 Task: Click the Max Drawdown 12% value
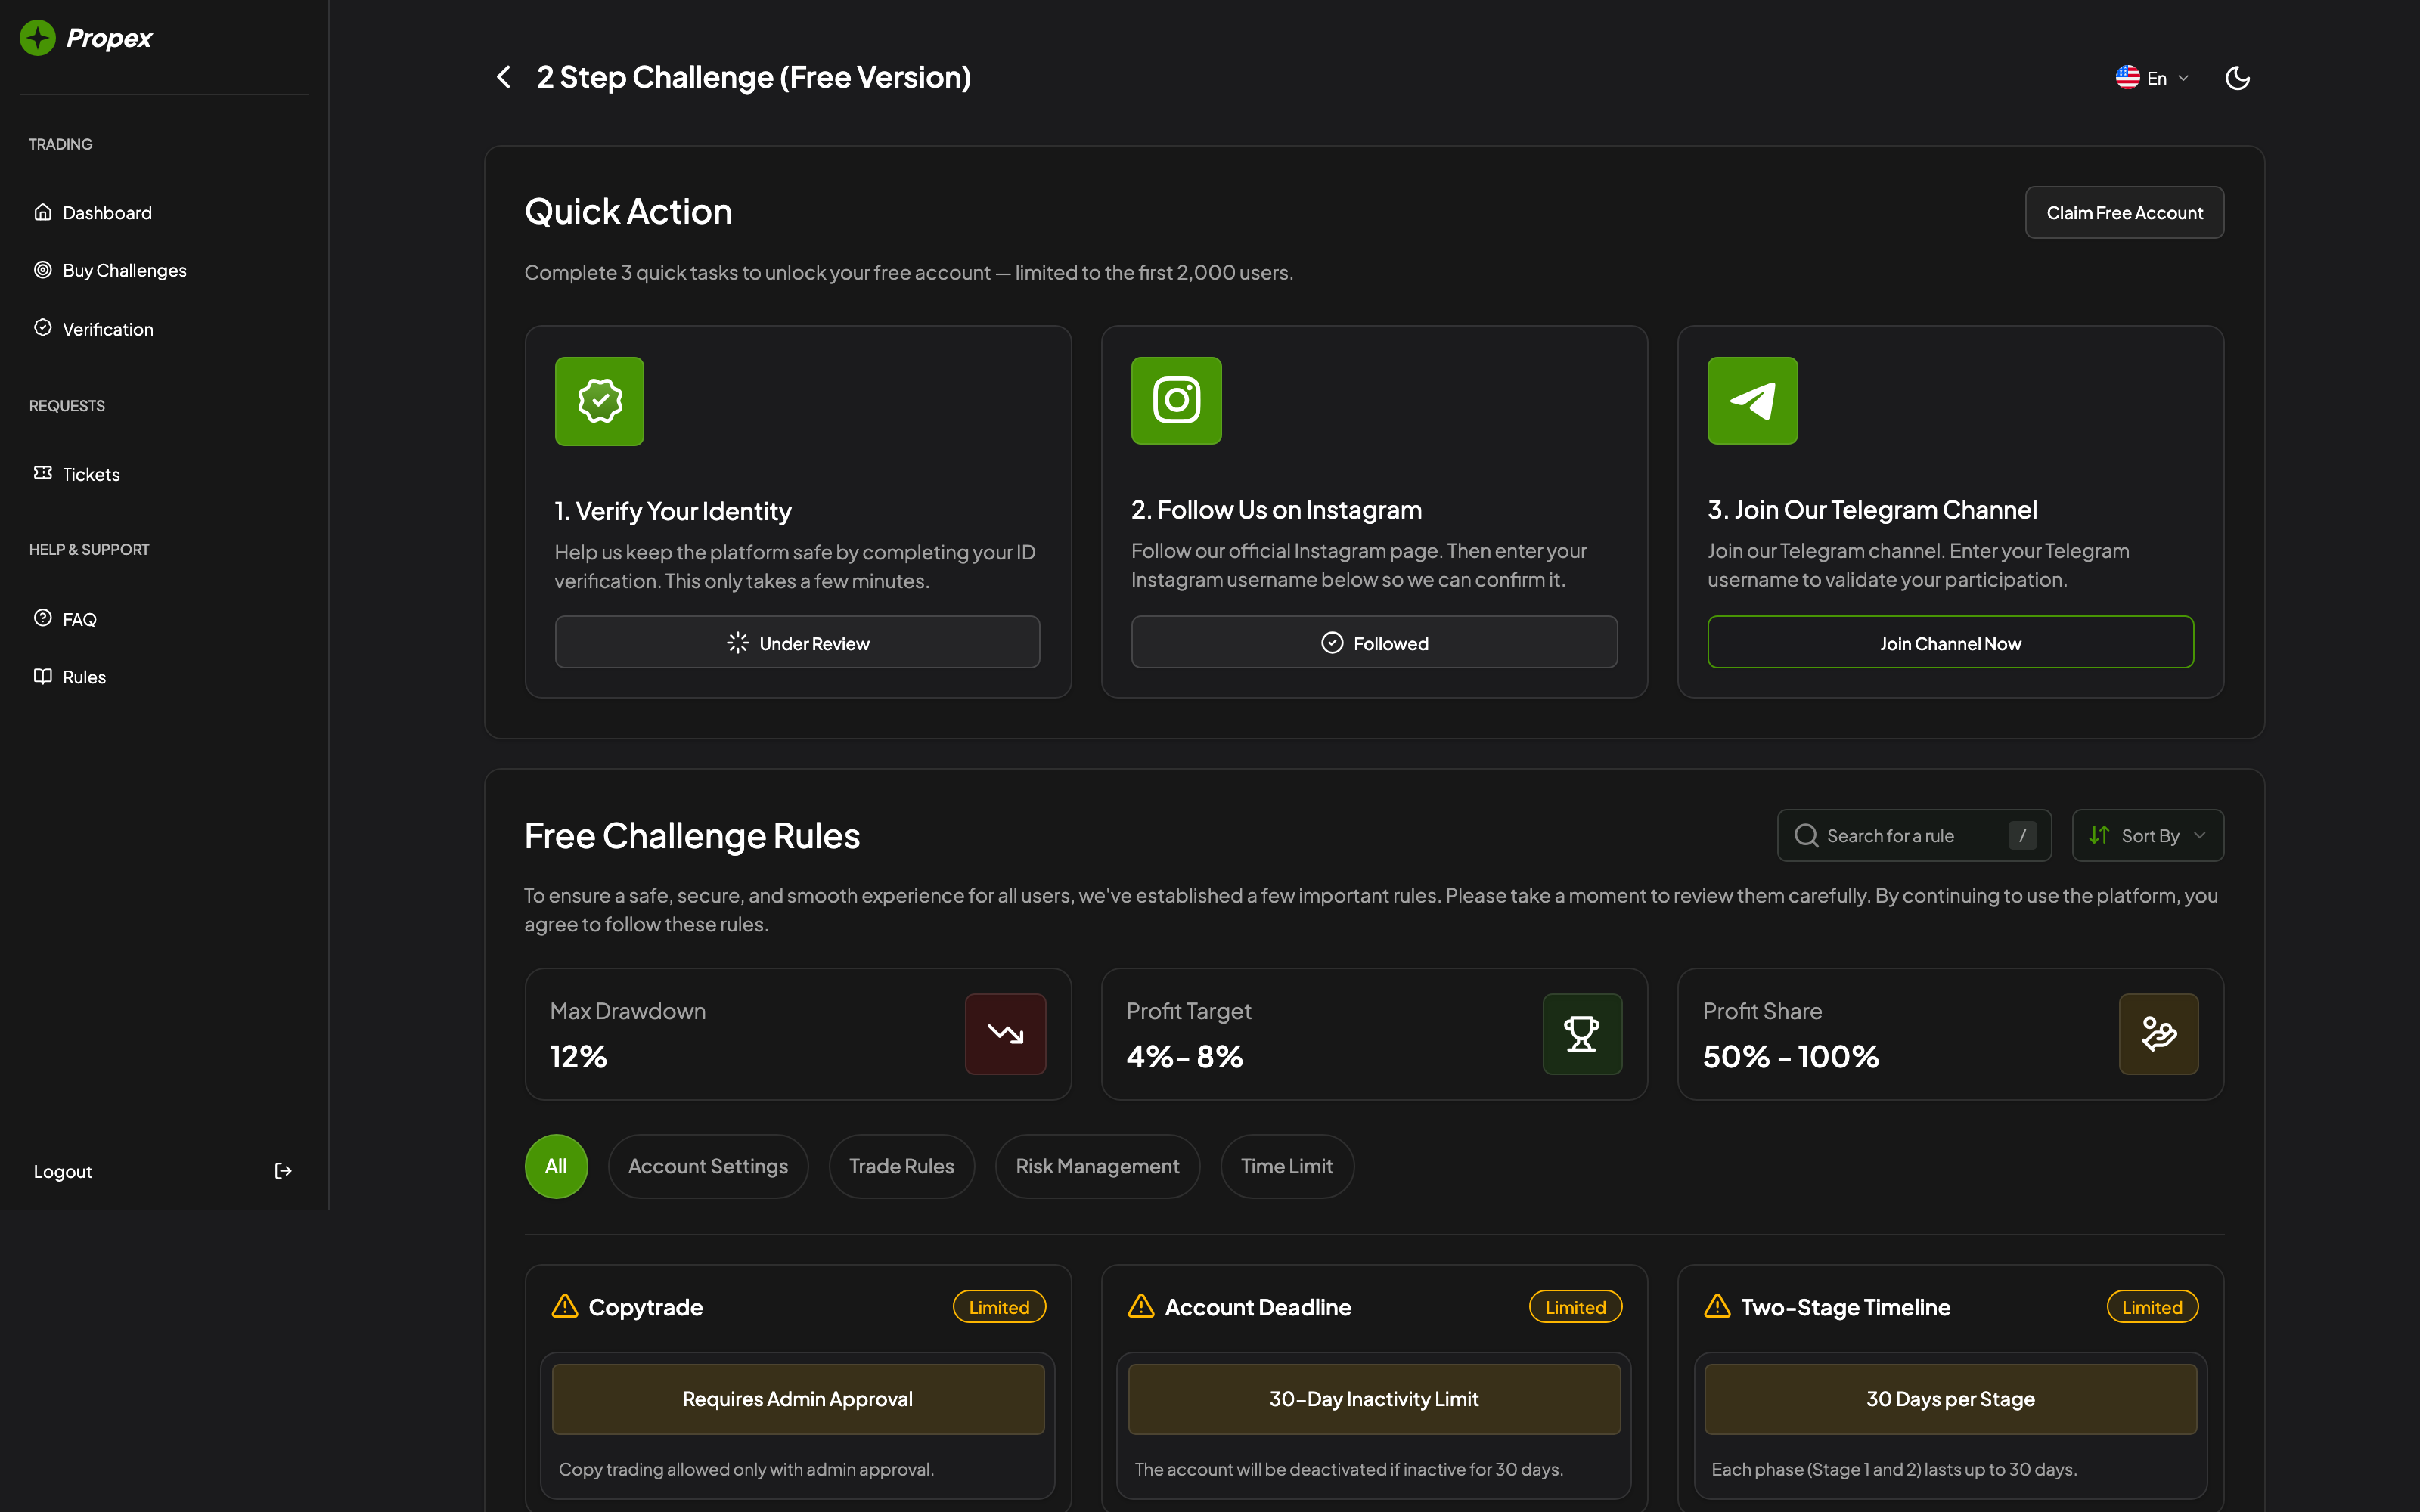coord(578,1056)
